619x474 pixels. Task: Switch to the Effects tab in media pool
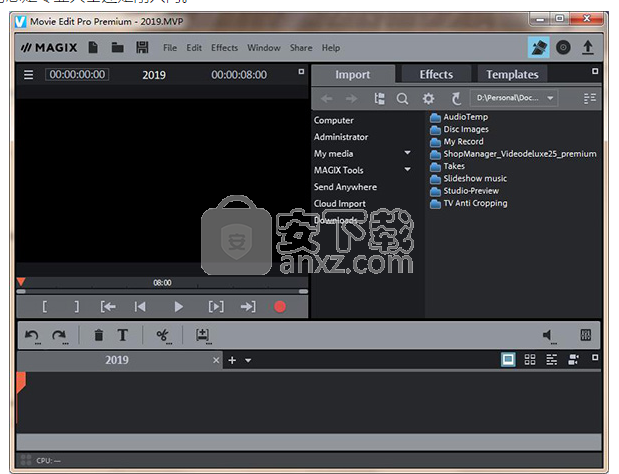pos(436,74)
